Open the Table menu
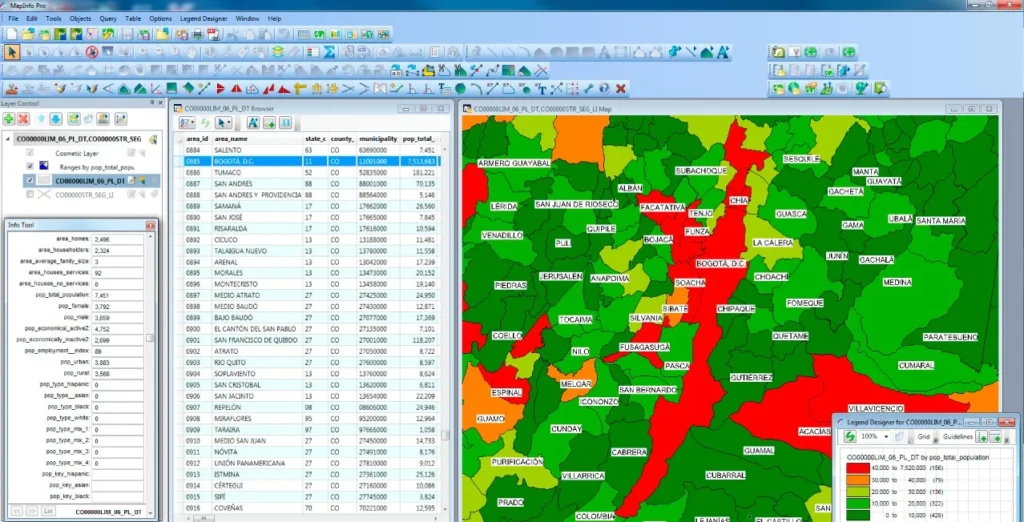 (x=133, y=18)
